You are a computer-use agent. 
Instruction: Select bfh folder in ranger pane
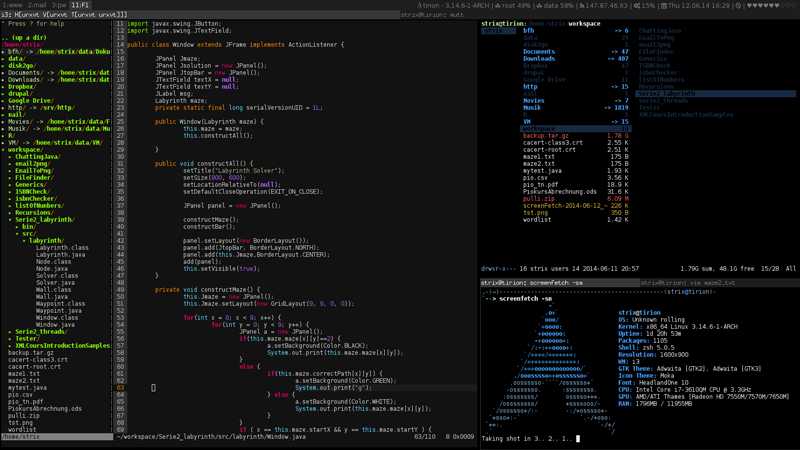pyautogui.click(x=576, y=31)
